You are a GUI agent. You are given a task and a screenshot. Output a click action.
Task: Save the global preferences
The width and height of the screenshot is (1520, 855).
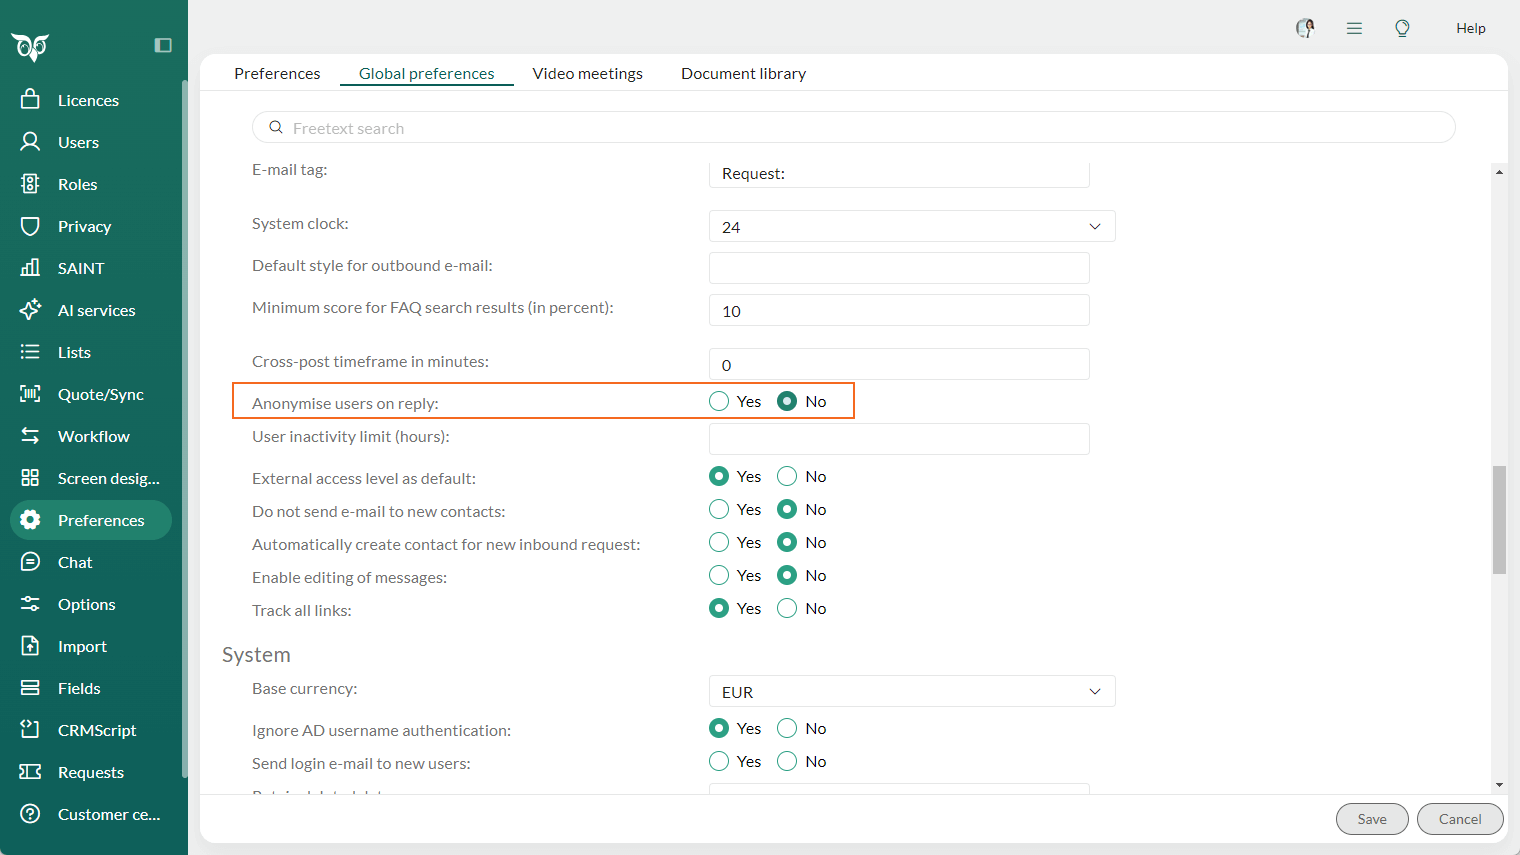click(1372, 818)
